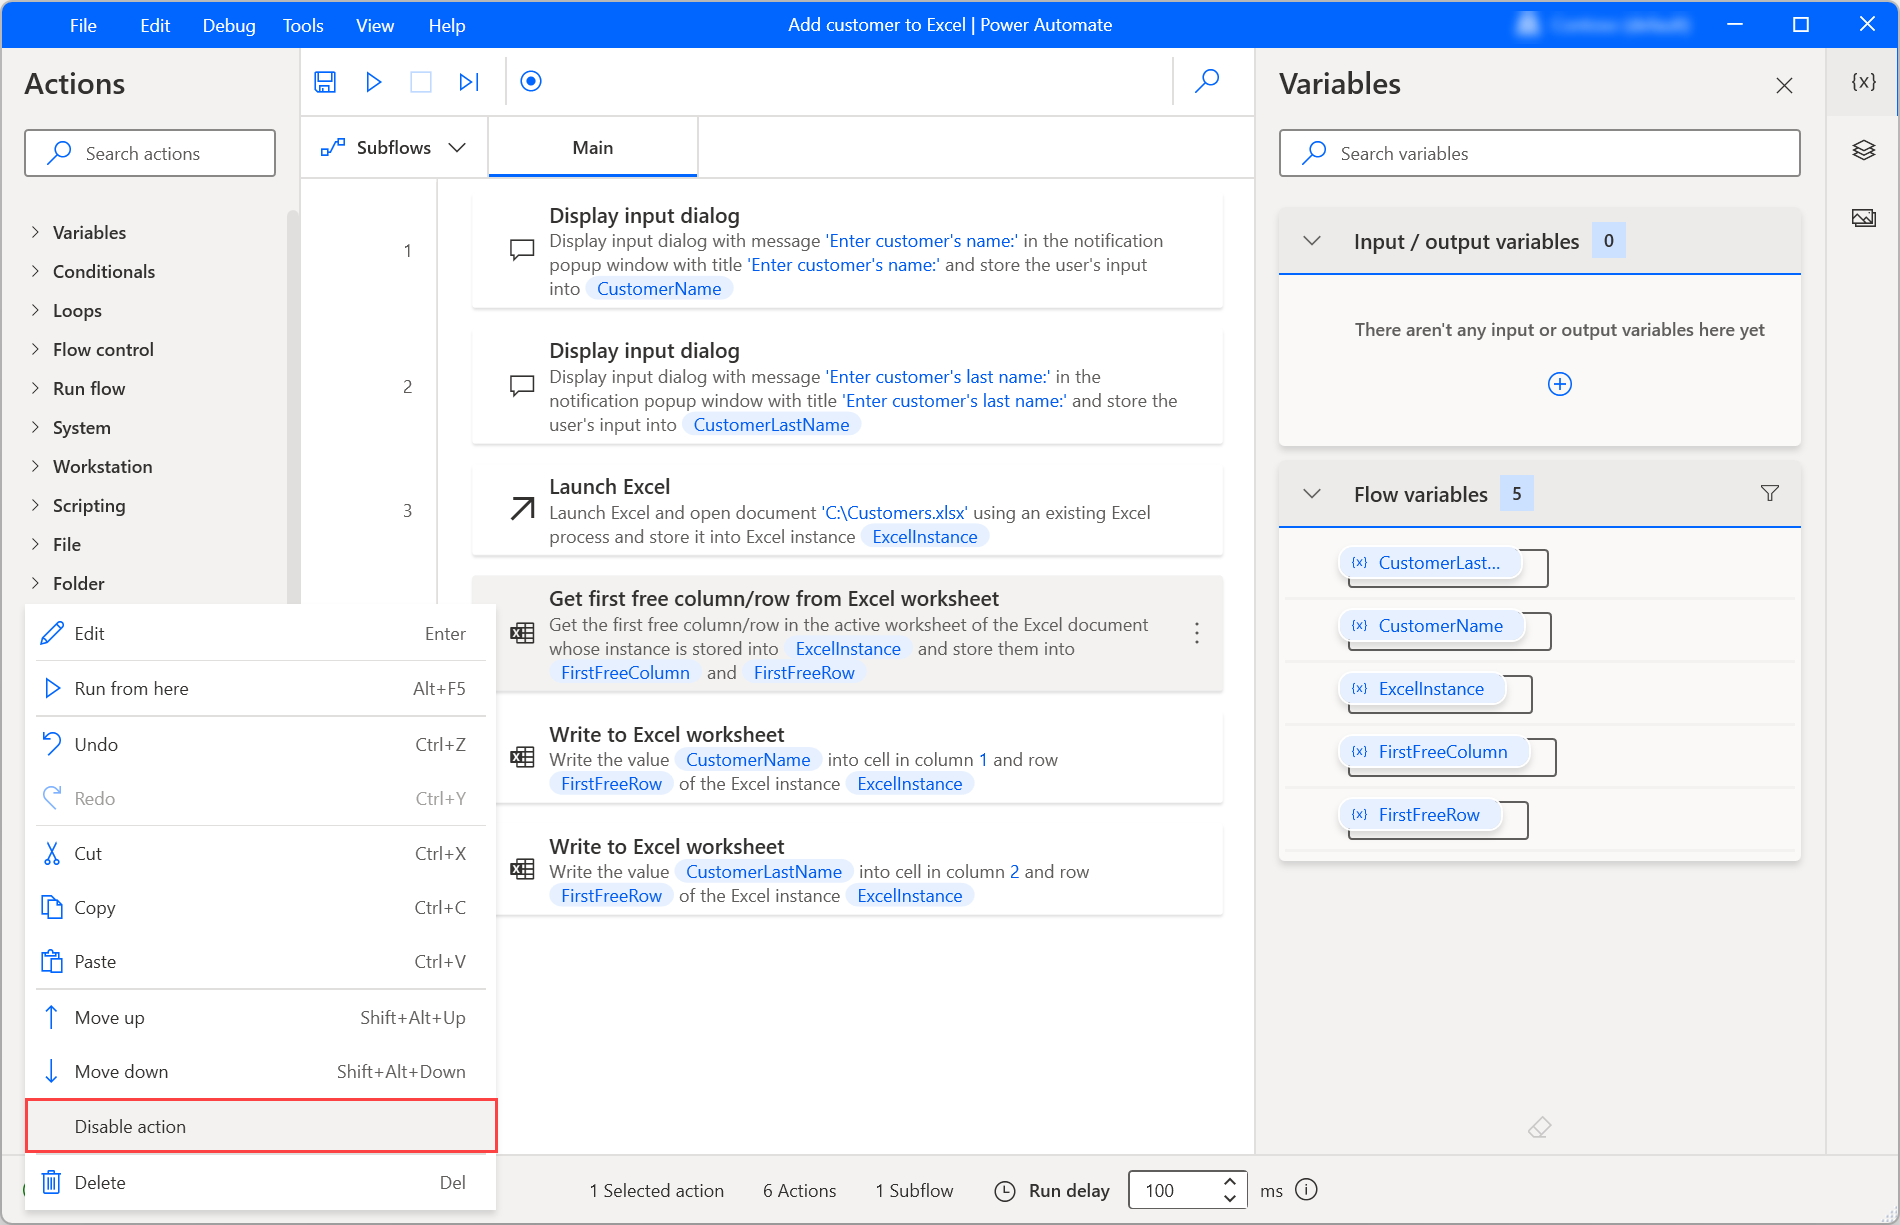This screenshot has width=1900, height=1225.
Task: Click the Run delay info icon
Action: click(1306, 1189)
